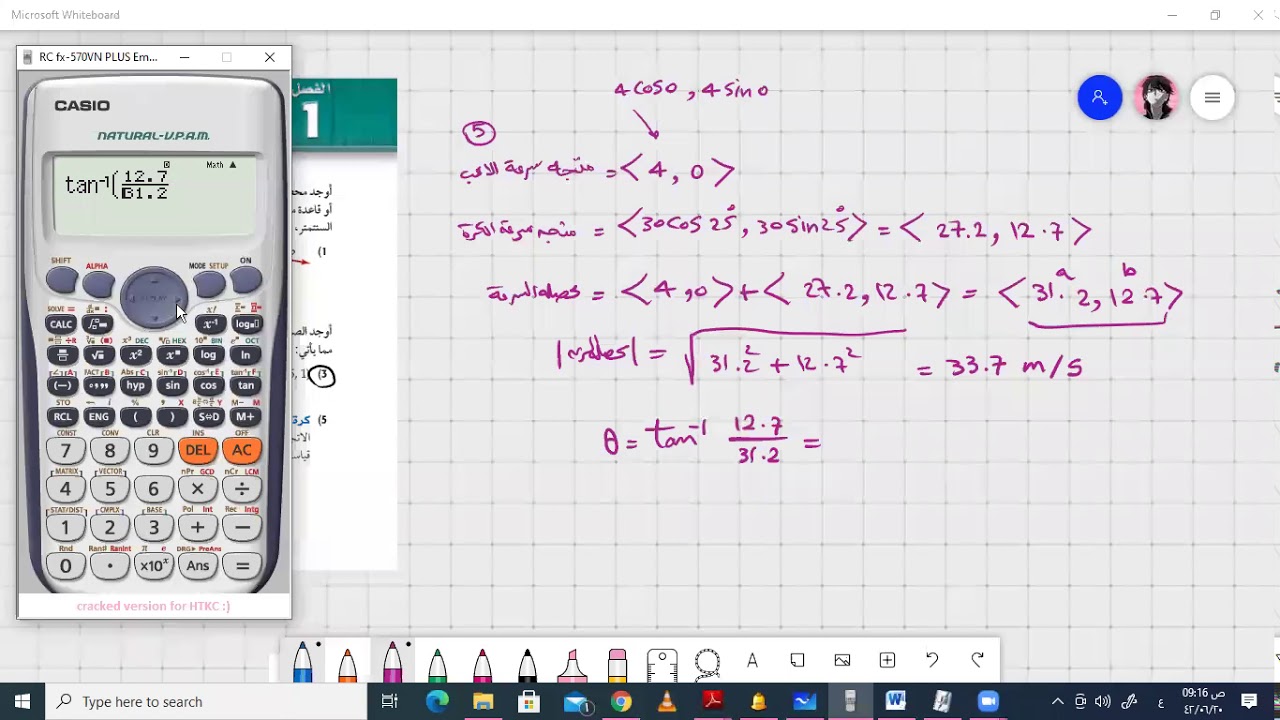The image size is (1280, 720).
Task: Click the number 7 key
Action: click(x=66, y=450)
